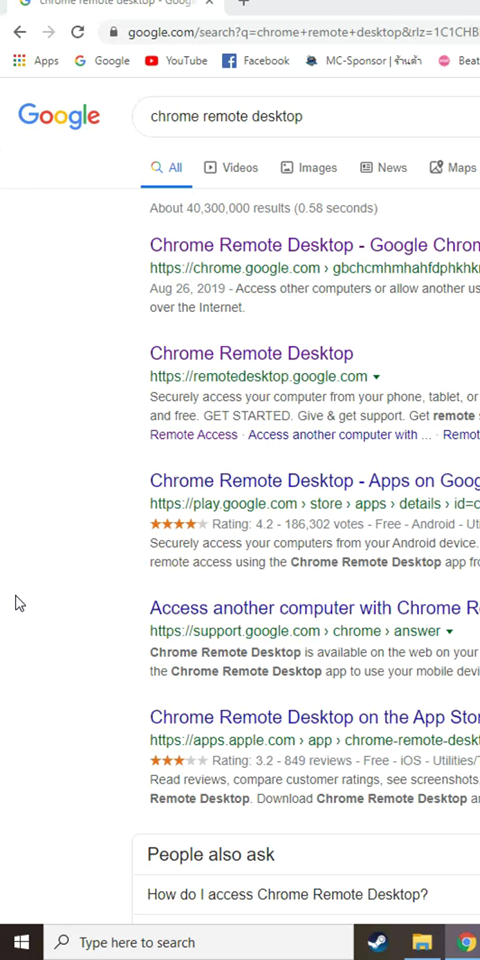Expand the support.google.com result dropdown arrow
This screenshot has height=960, width=480.
click(450, 631)
